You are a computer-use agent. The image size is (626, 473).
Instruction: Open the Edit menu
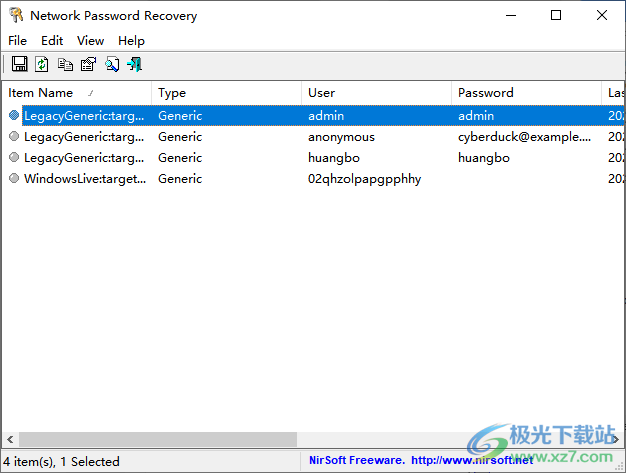[52, 40]
